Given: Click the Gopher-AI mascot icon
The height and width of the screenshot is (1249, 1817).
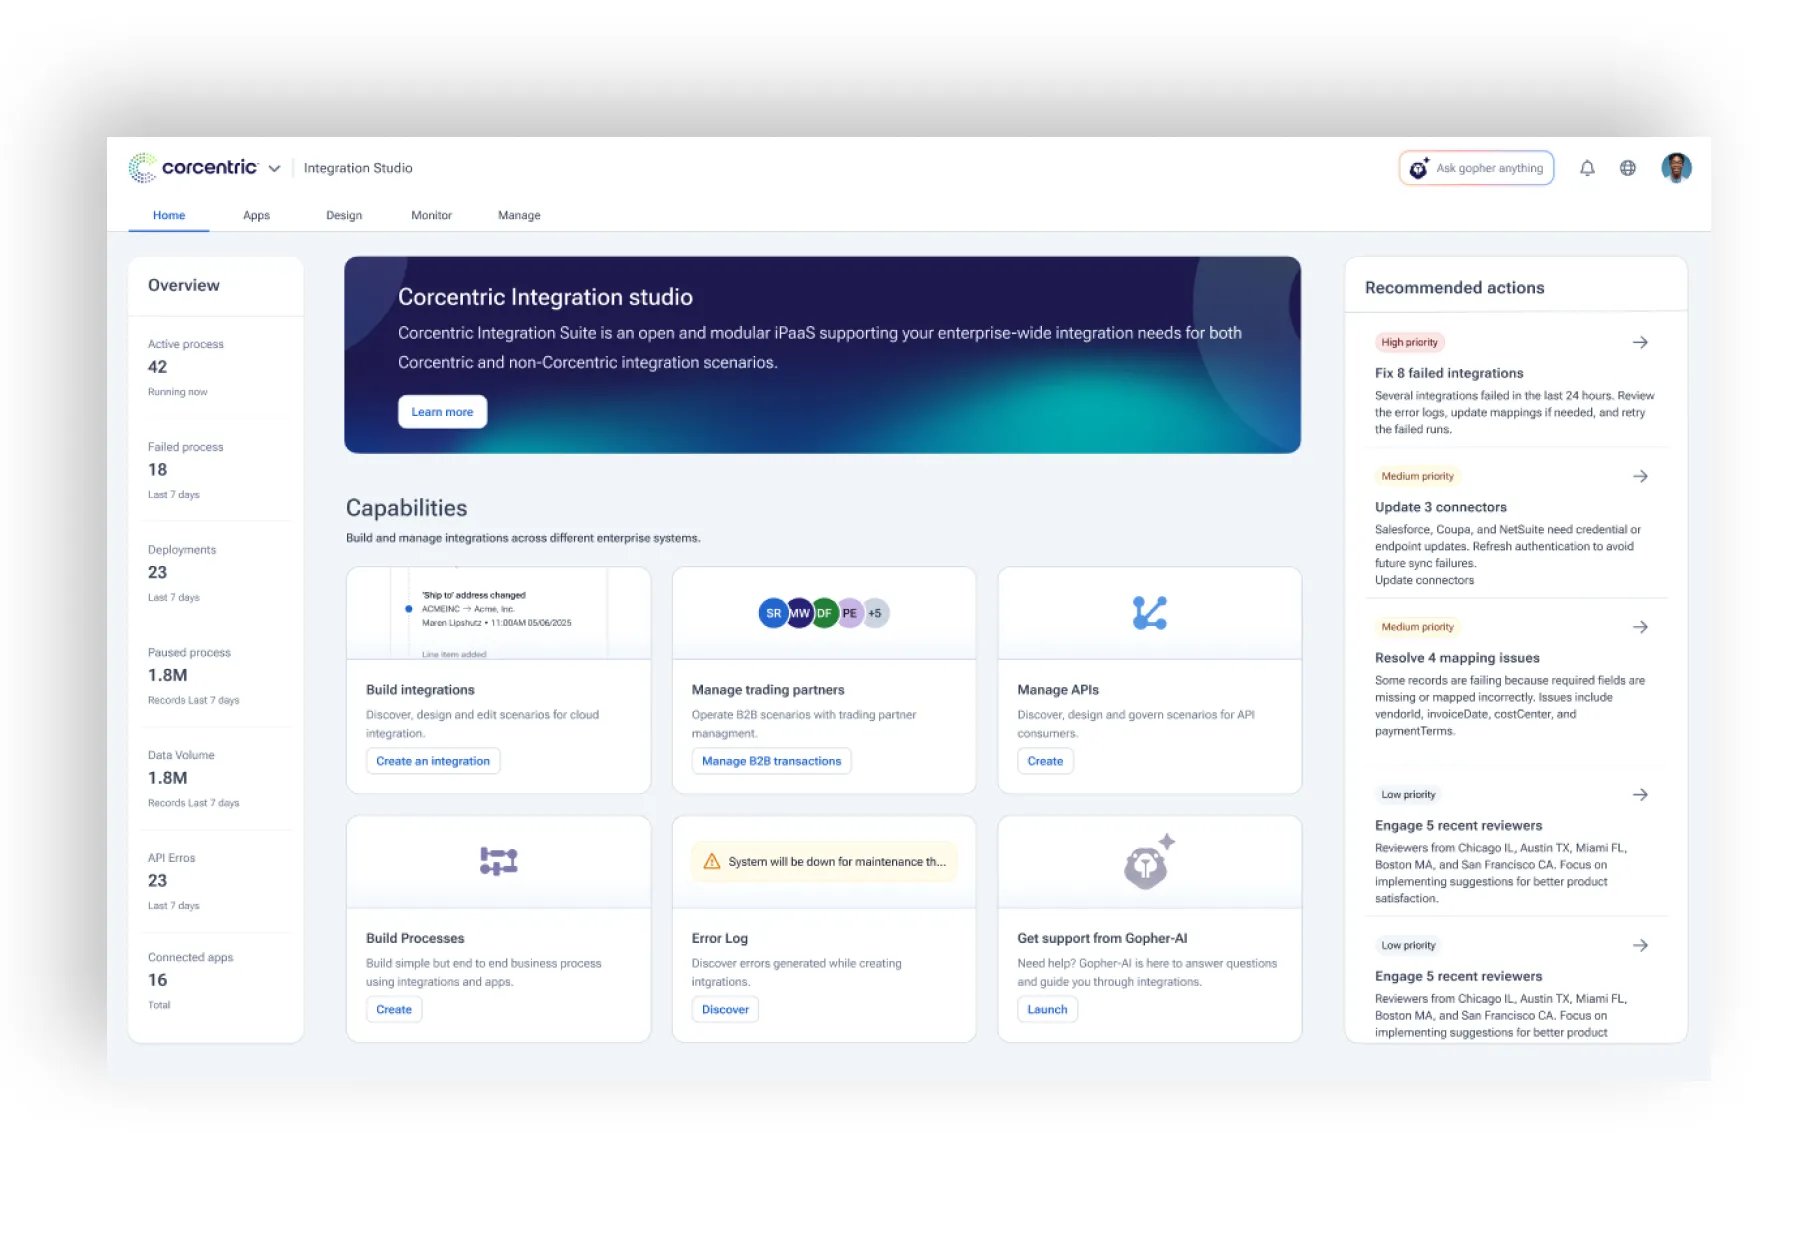Looking at the screenshot, I should point(1148,862).
